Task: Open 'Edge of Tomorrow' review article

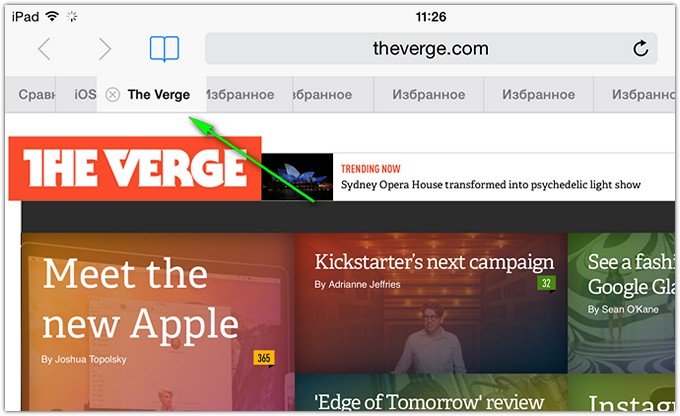Action: 429,402
